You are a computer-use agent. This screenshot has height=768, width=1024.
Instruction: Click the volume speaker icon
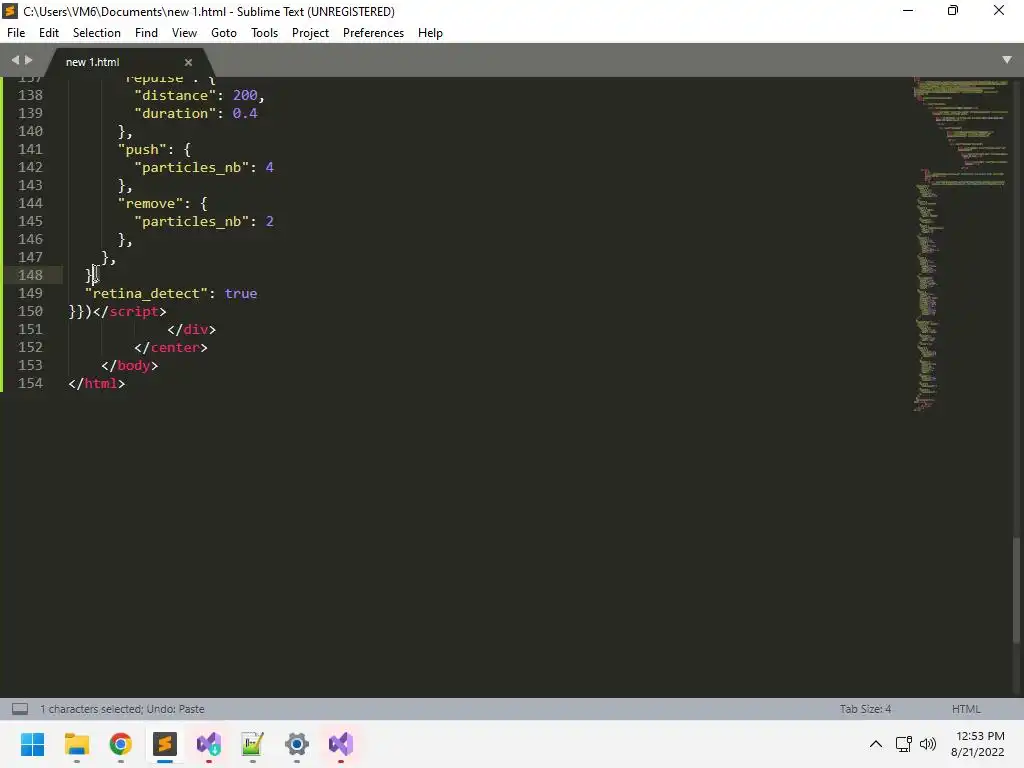tap(927, 744)
